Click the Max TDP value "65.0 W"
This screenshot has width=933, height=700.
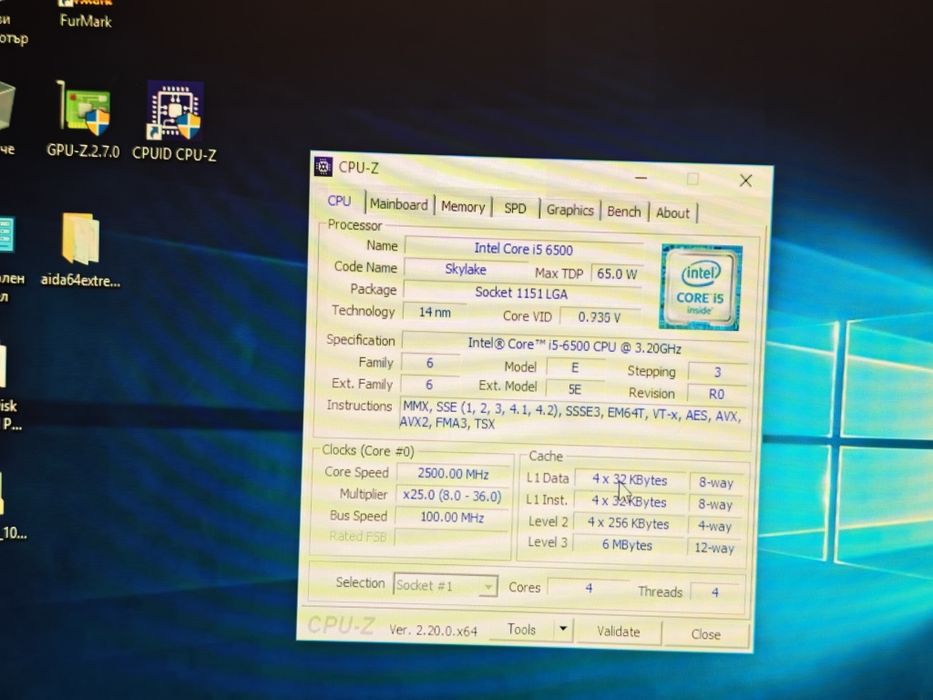616,274
